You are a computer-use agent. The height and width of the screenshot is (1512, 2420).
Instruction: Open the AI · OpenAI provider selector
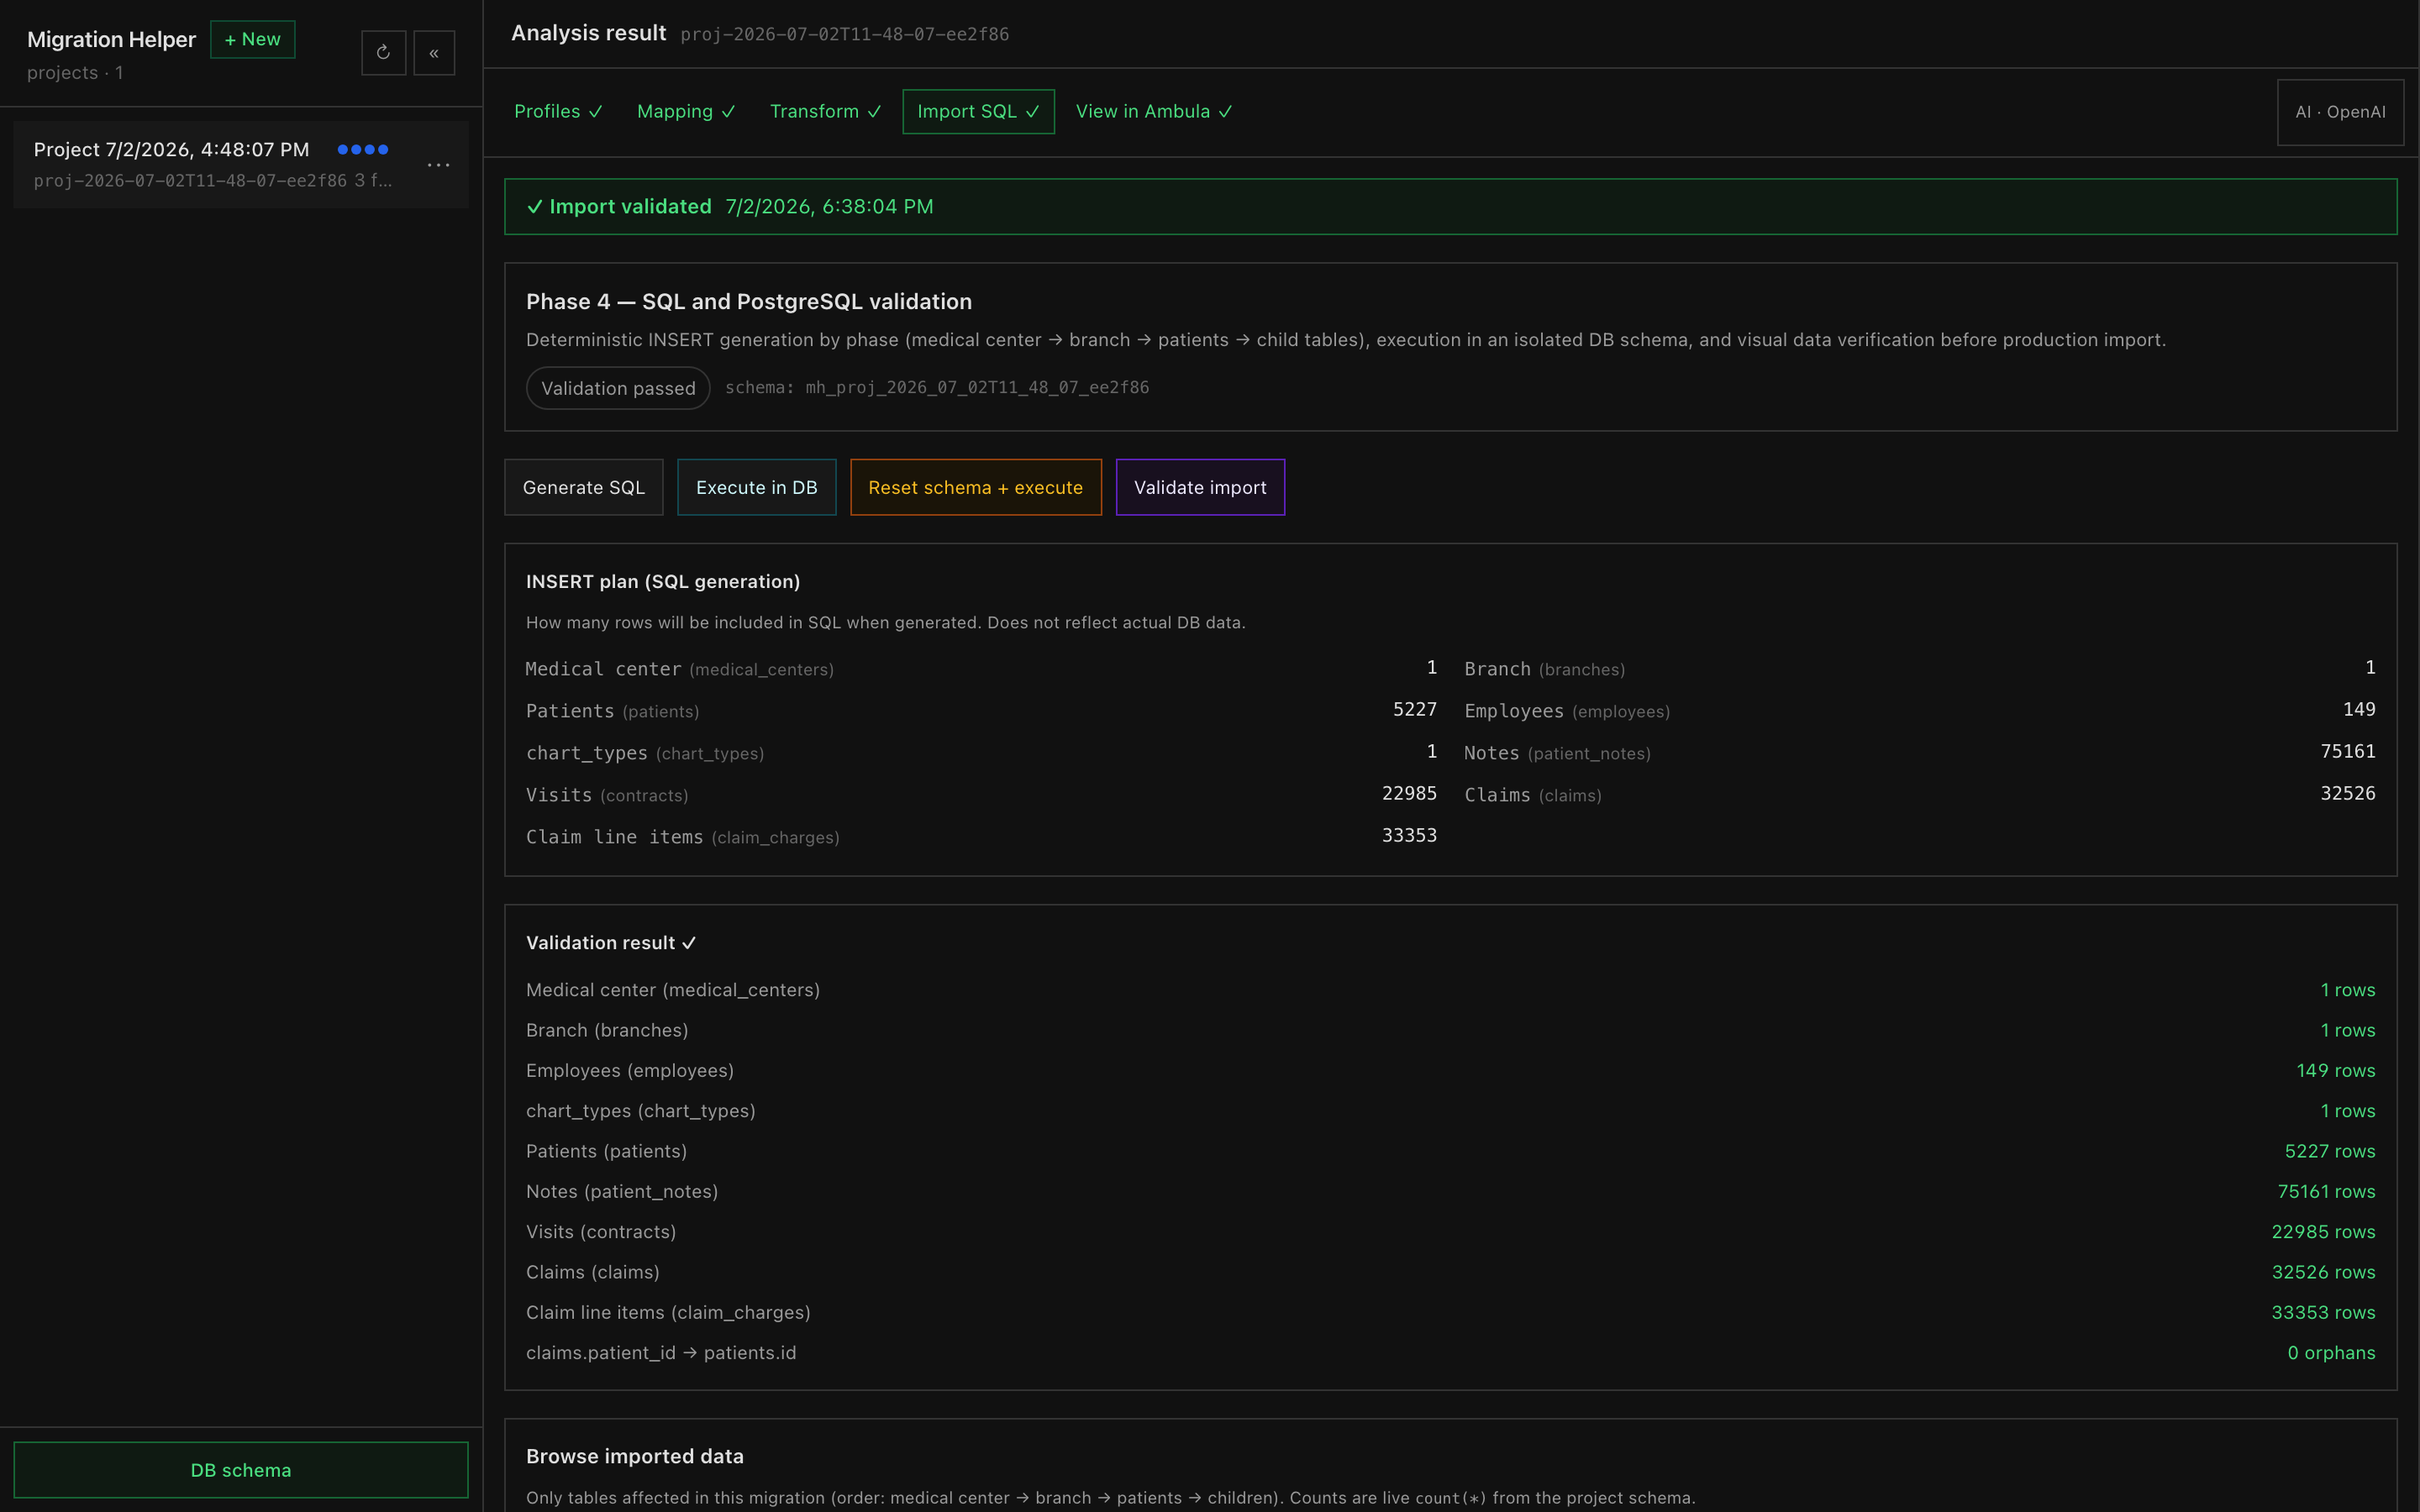(x=2340, y=112)
